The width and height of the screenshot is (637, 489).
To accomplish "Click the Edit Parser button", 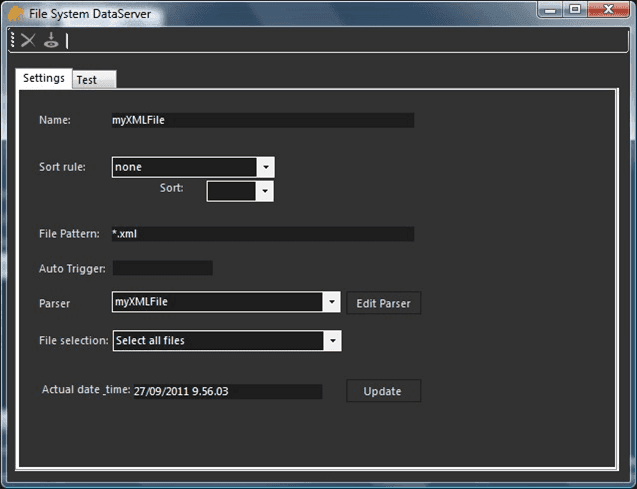I will pos(384,303).
